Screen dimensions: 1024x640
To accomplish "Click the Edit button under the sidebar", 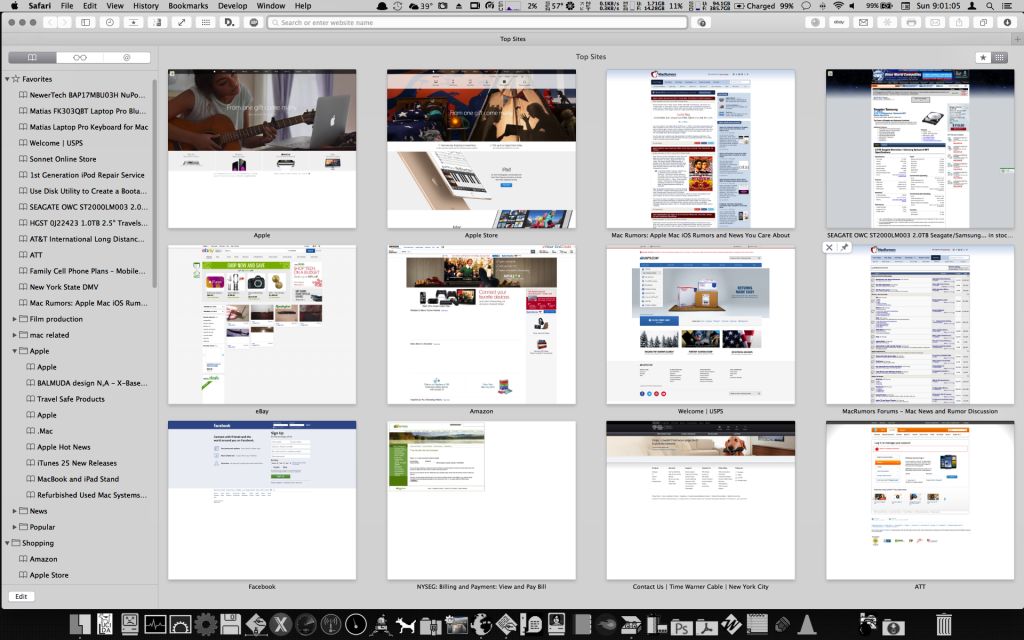I will (x=22, y=596).
